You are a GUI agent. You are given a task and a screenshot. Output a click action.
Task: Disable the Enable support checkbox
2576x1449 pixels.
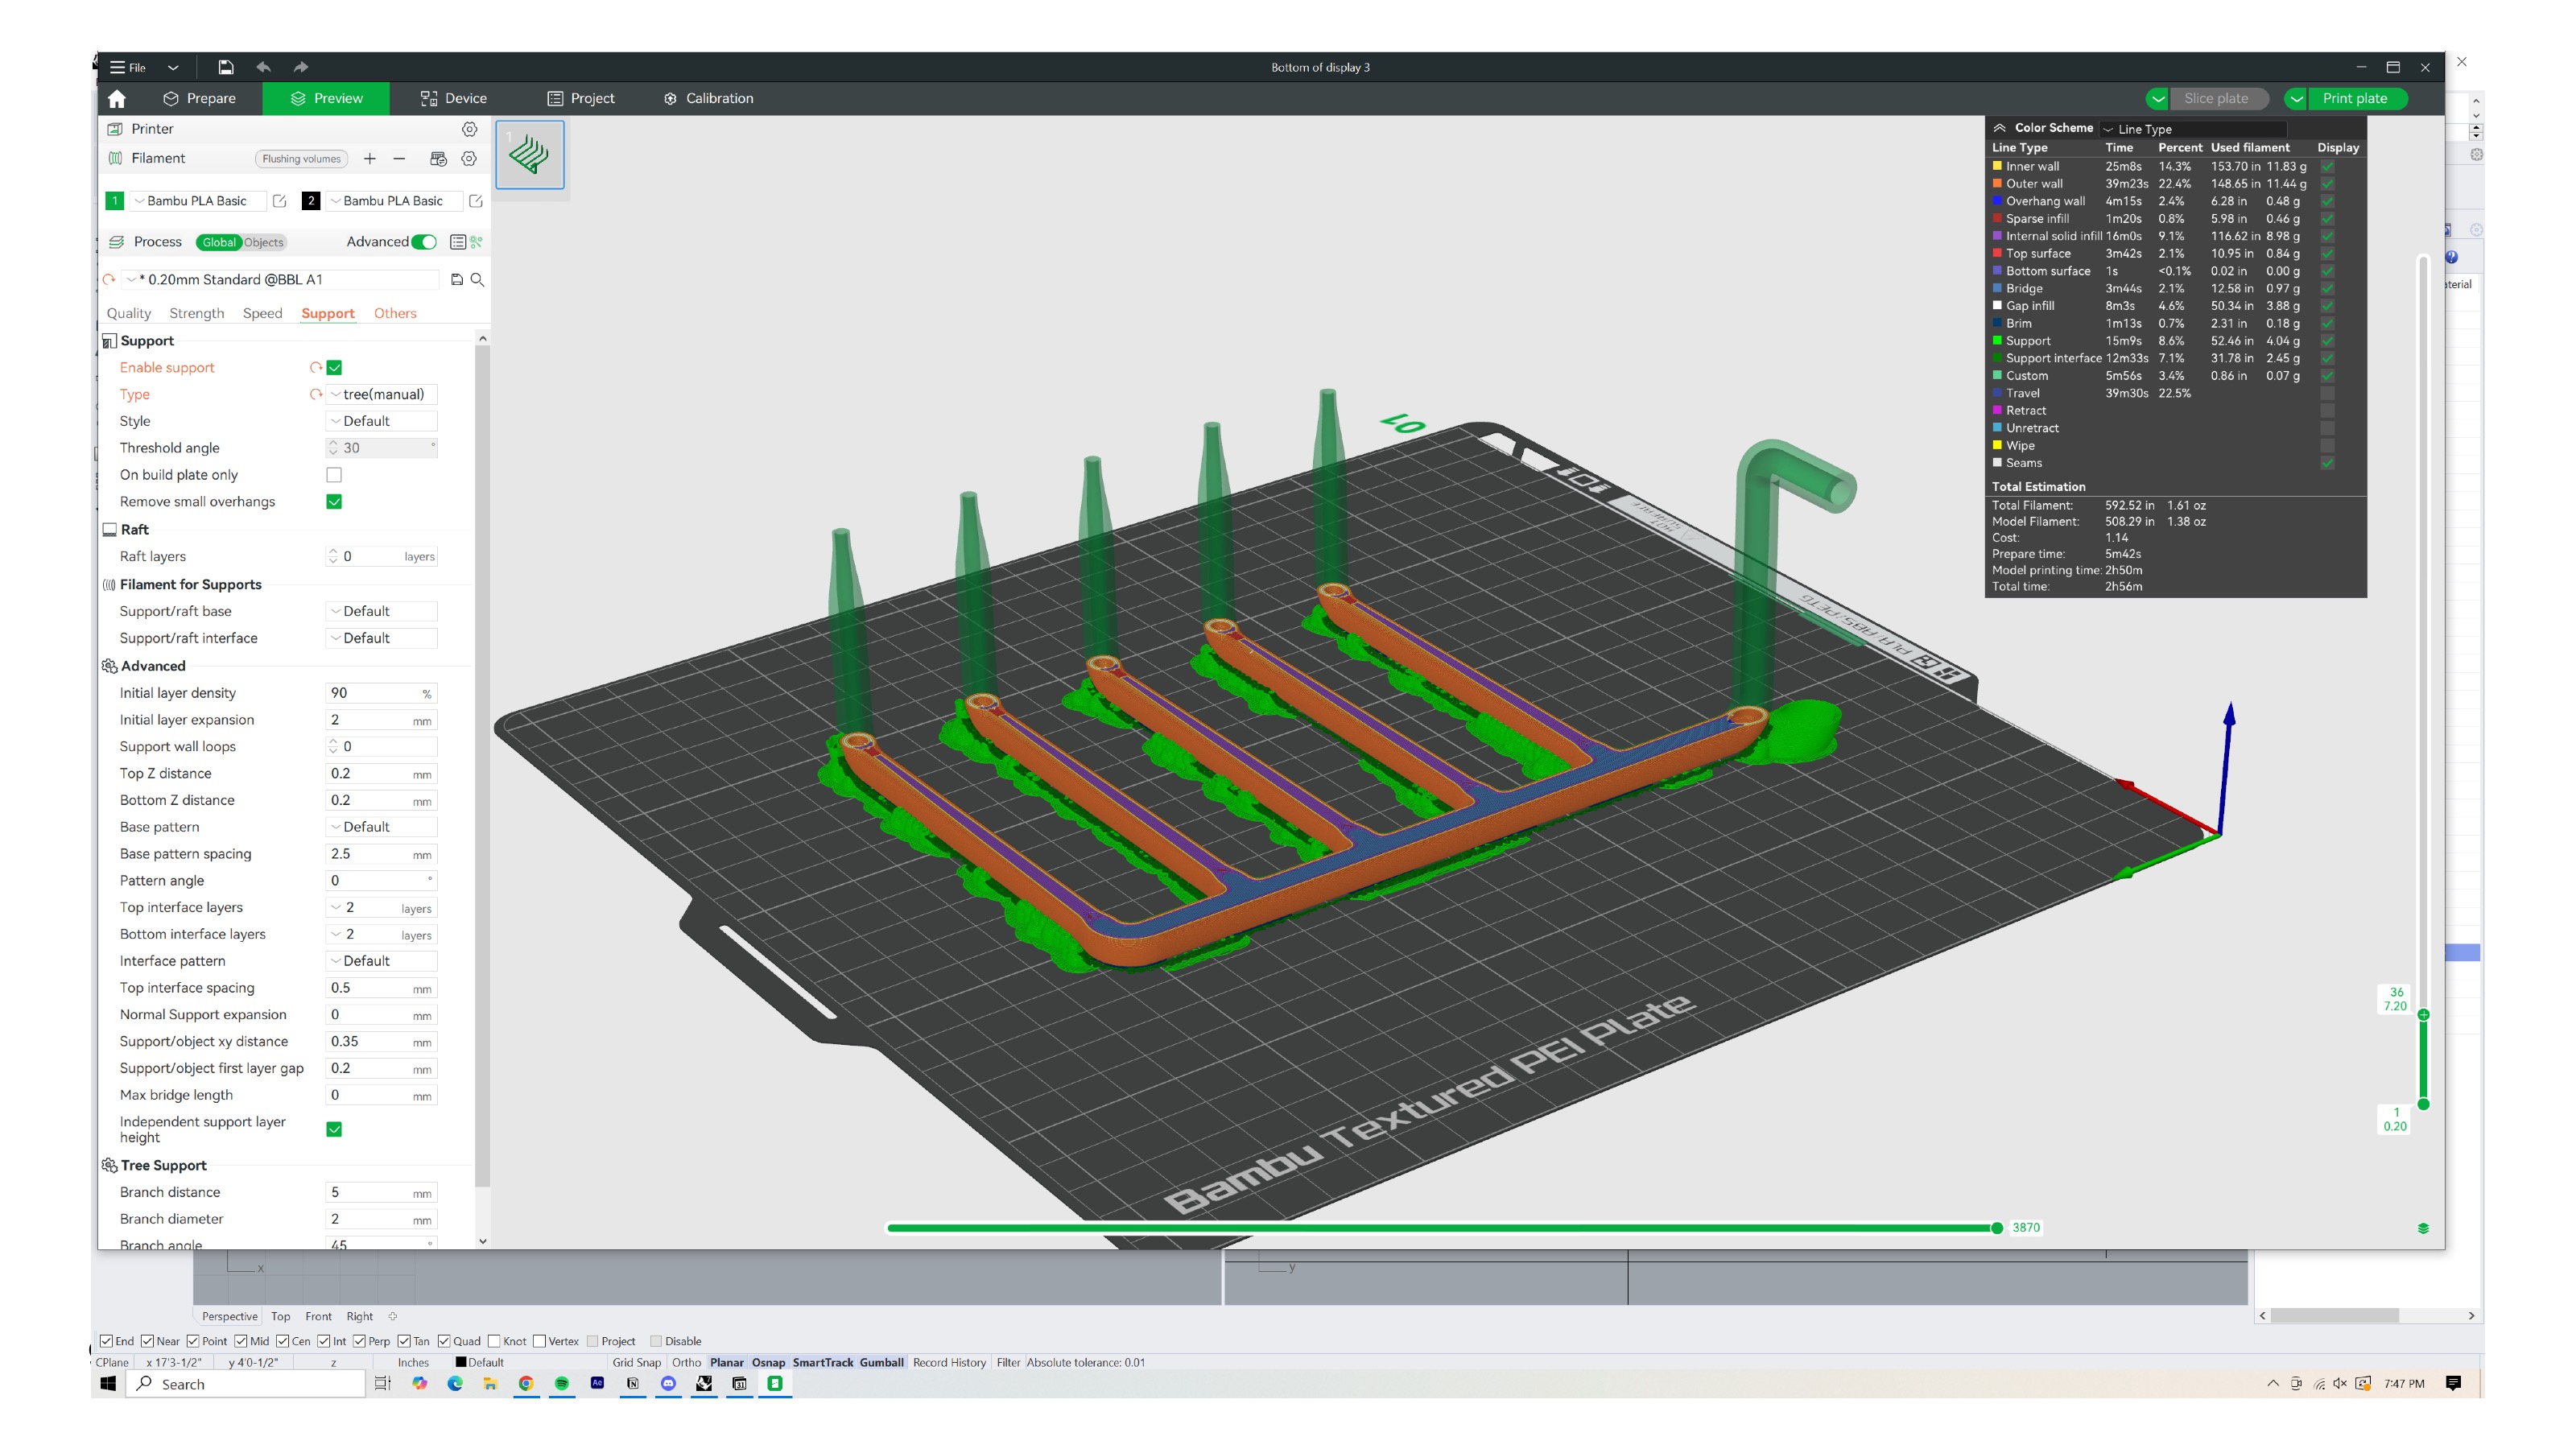[334, 367]
